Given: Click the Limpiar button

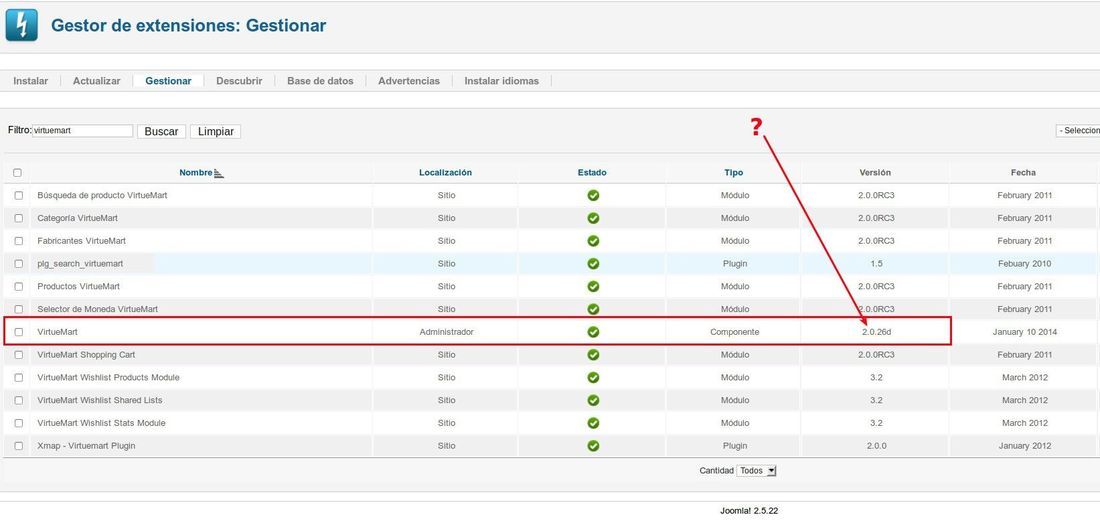Looking at the screenshot, I should coord(215,131).
